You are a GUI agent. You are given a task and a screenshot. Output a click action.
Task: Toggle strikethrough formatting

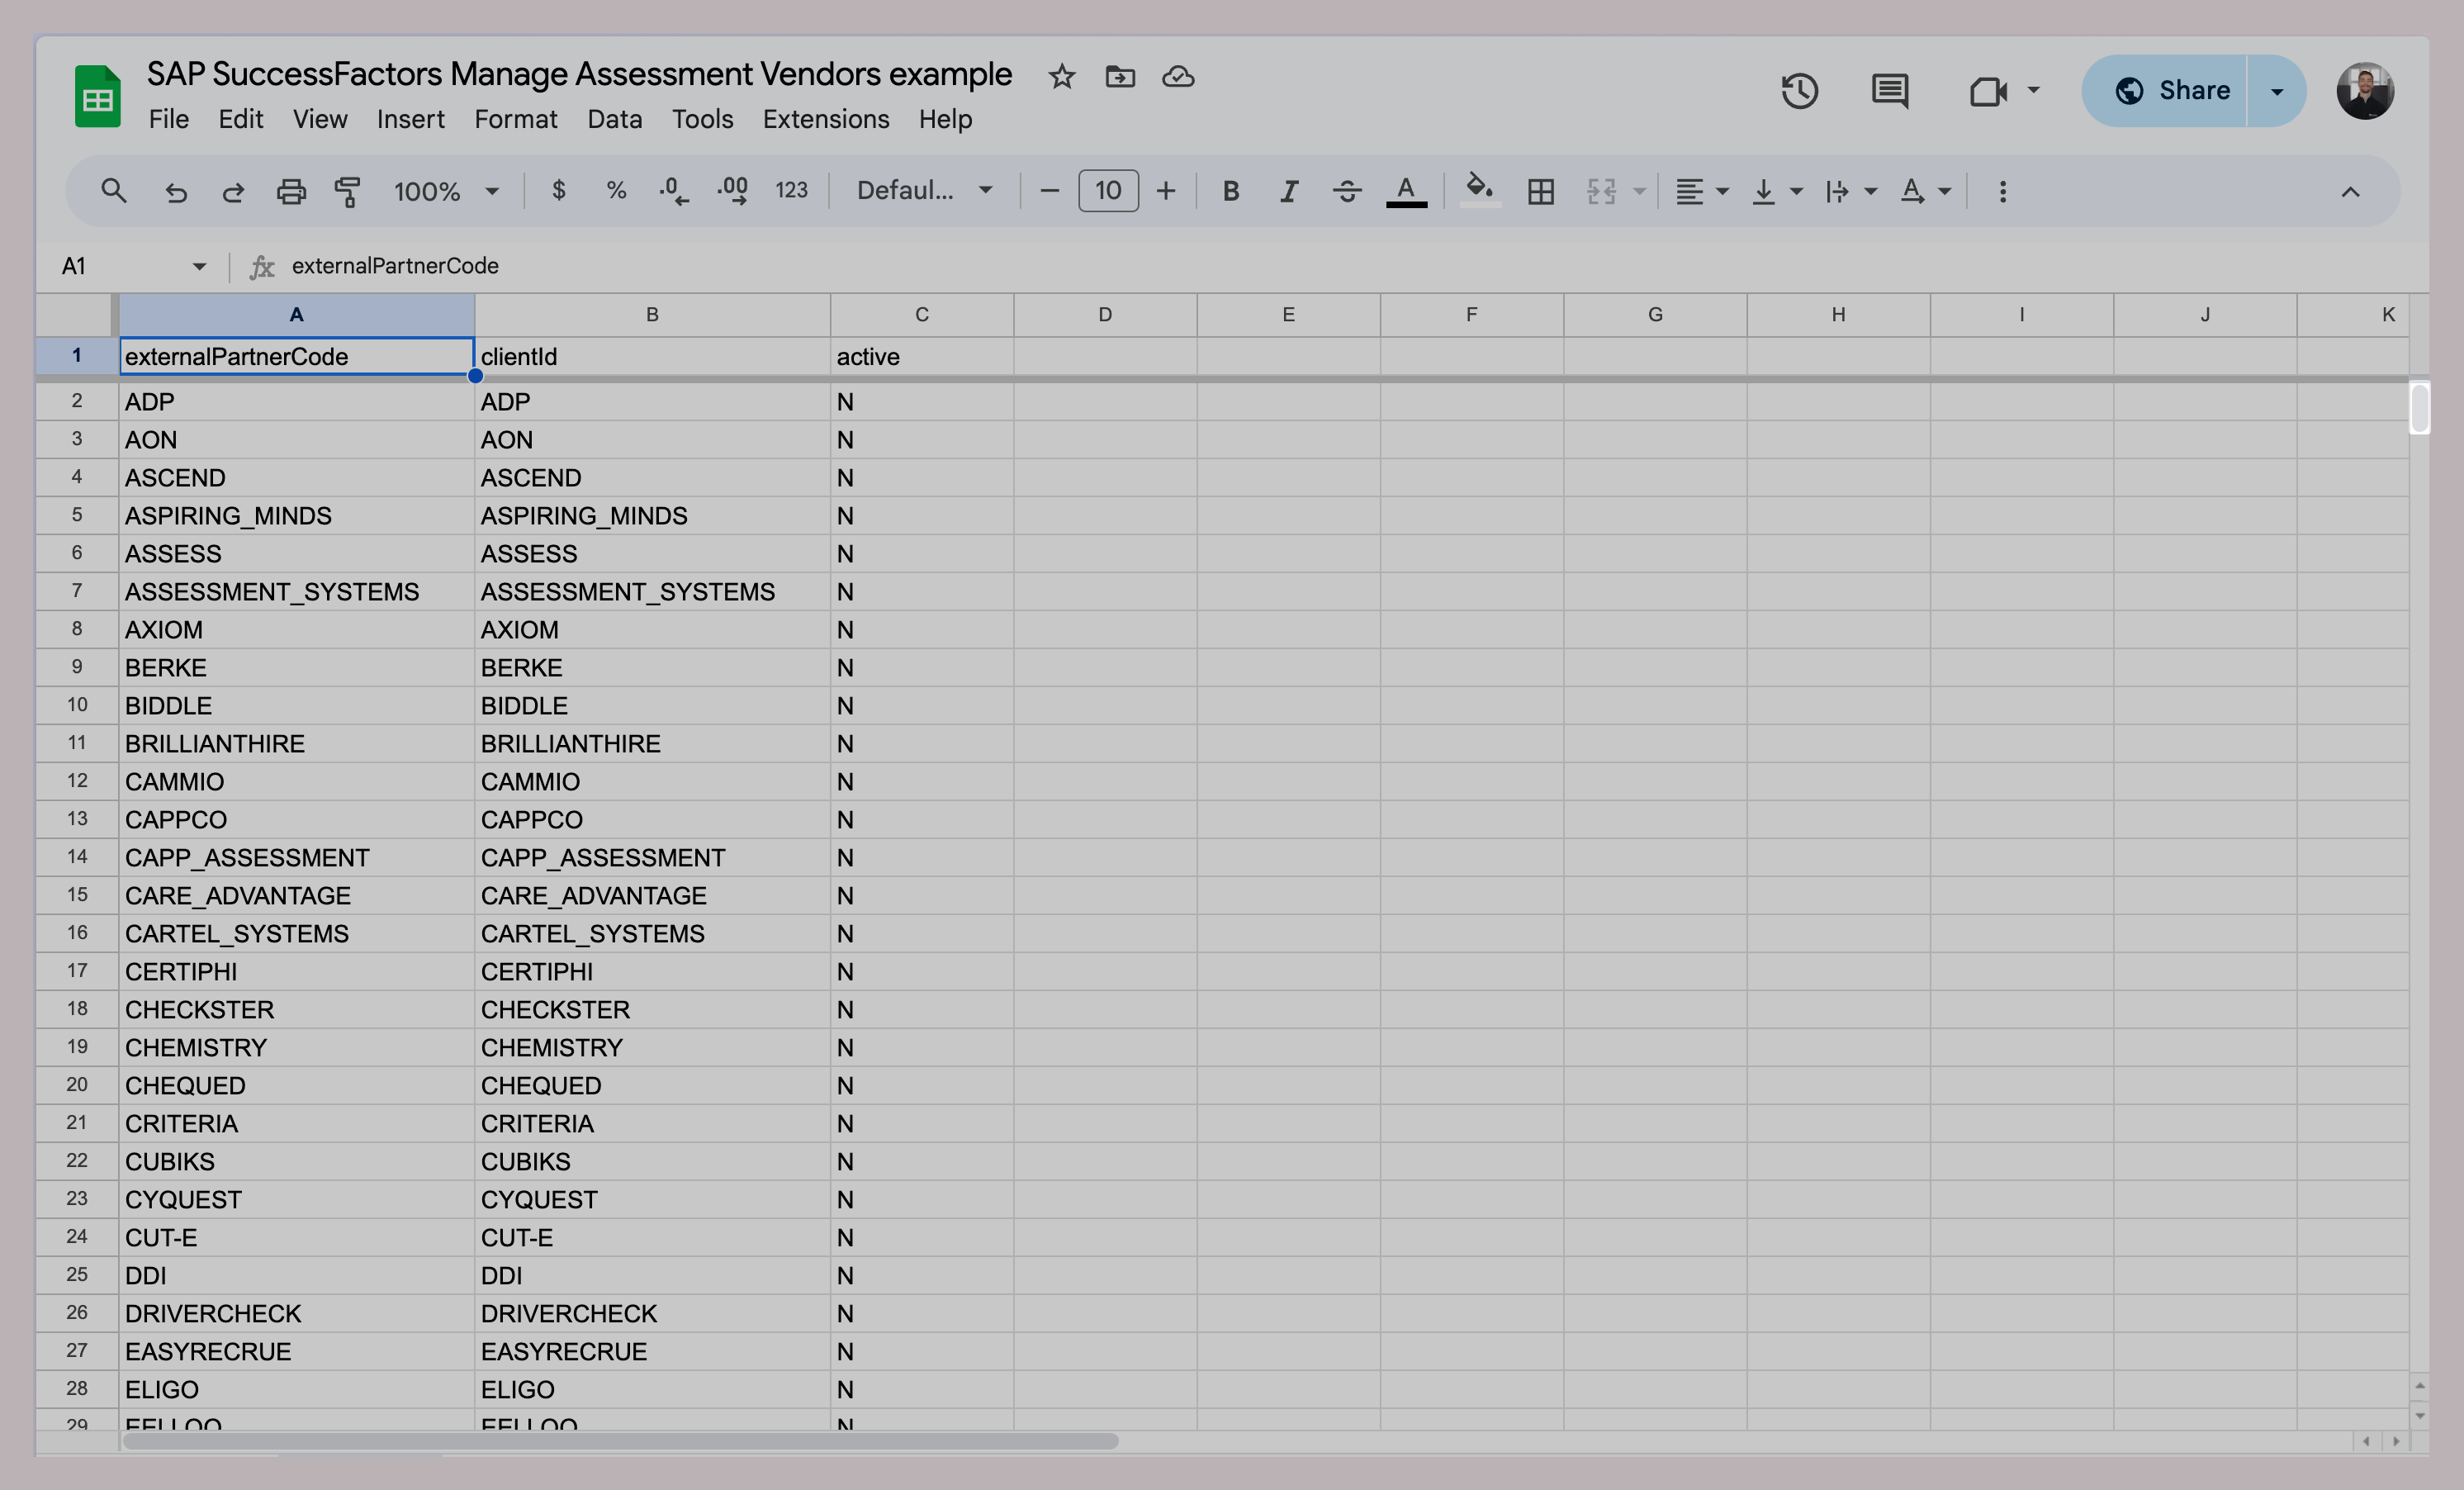coord(1347,191)
